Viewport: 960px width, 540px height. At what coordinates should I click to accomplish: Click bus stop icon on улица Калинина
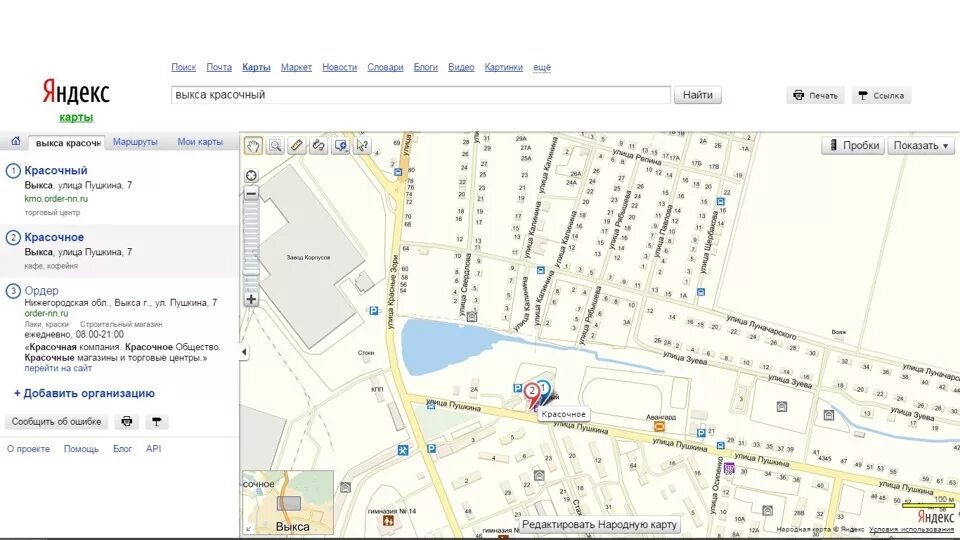541,270
